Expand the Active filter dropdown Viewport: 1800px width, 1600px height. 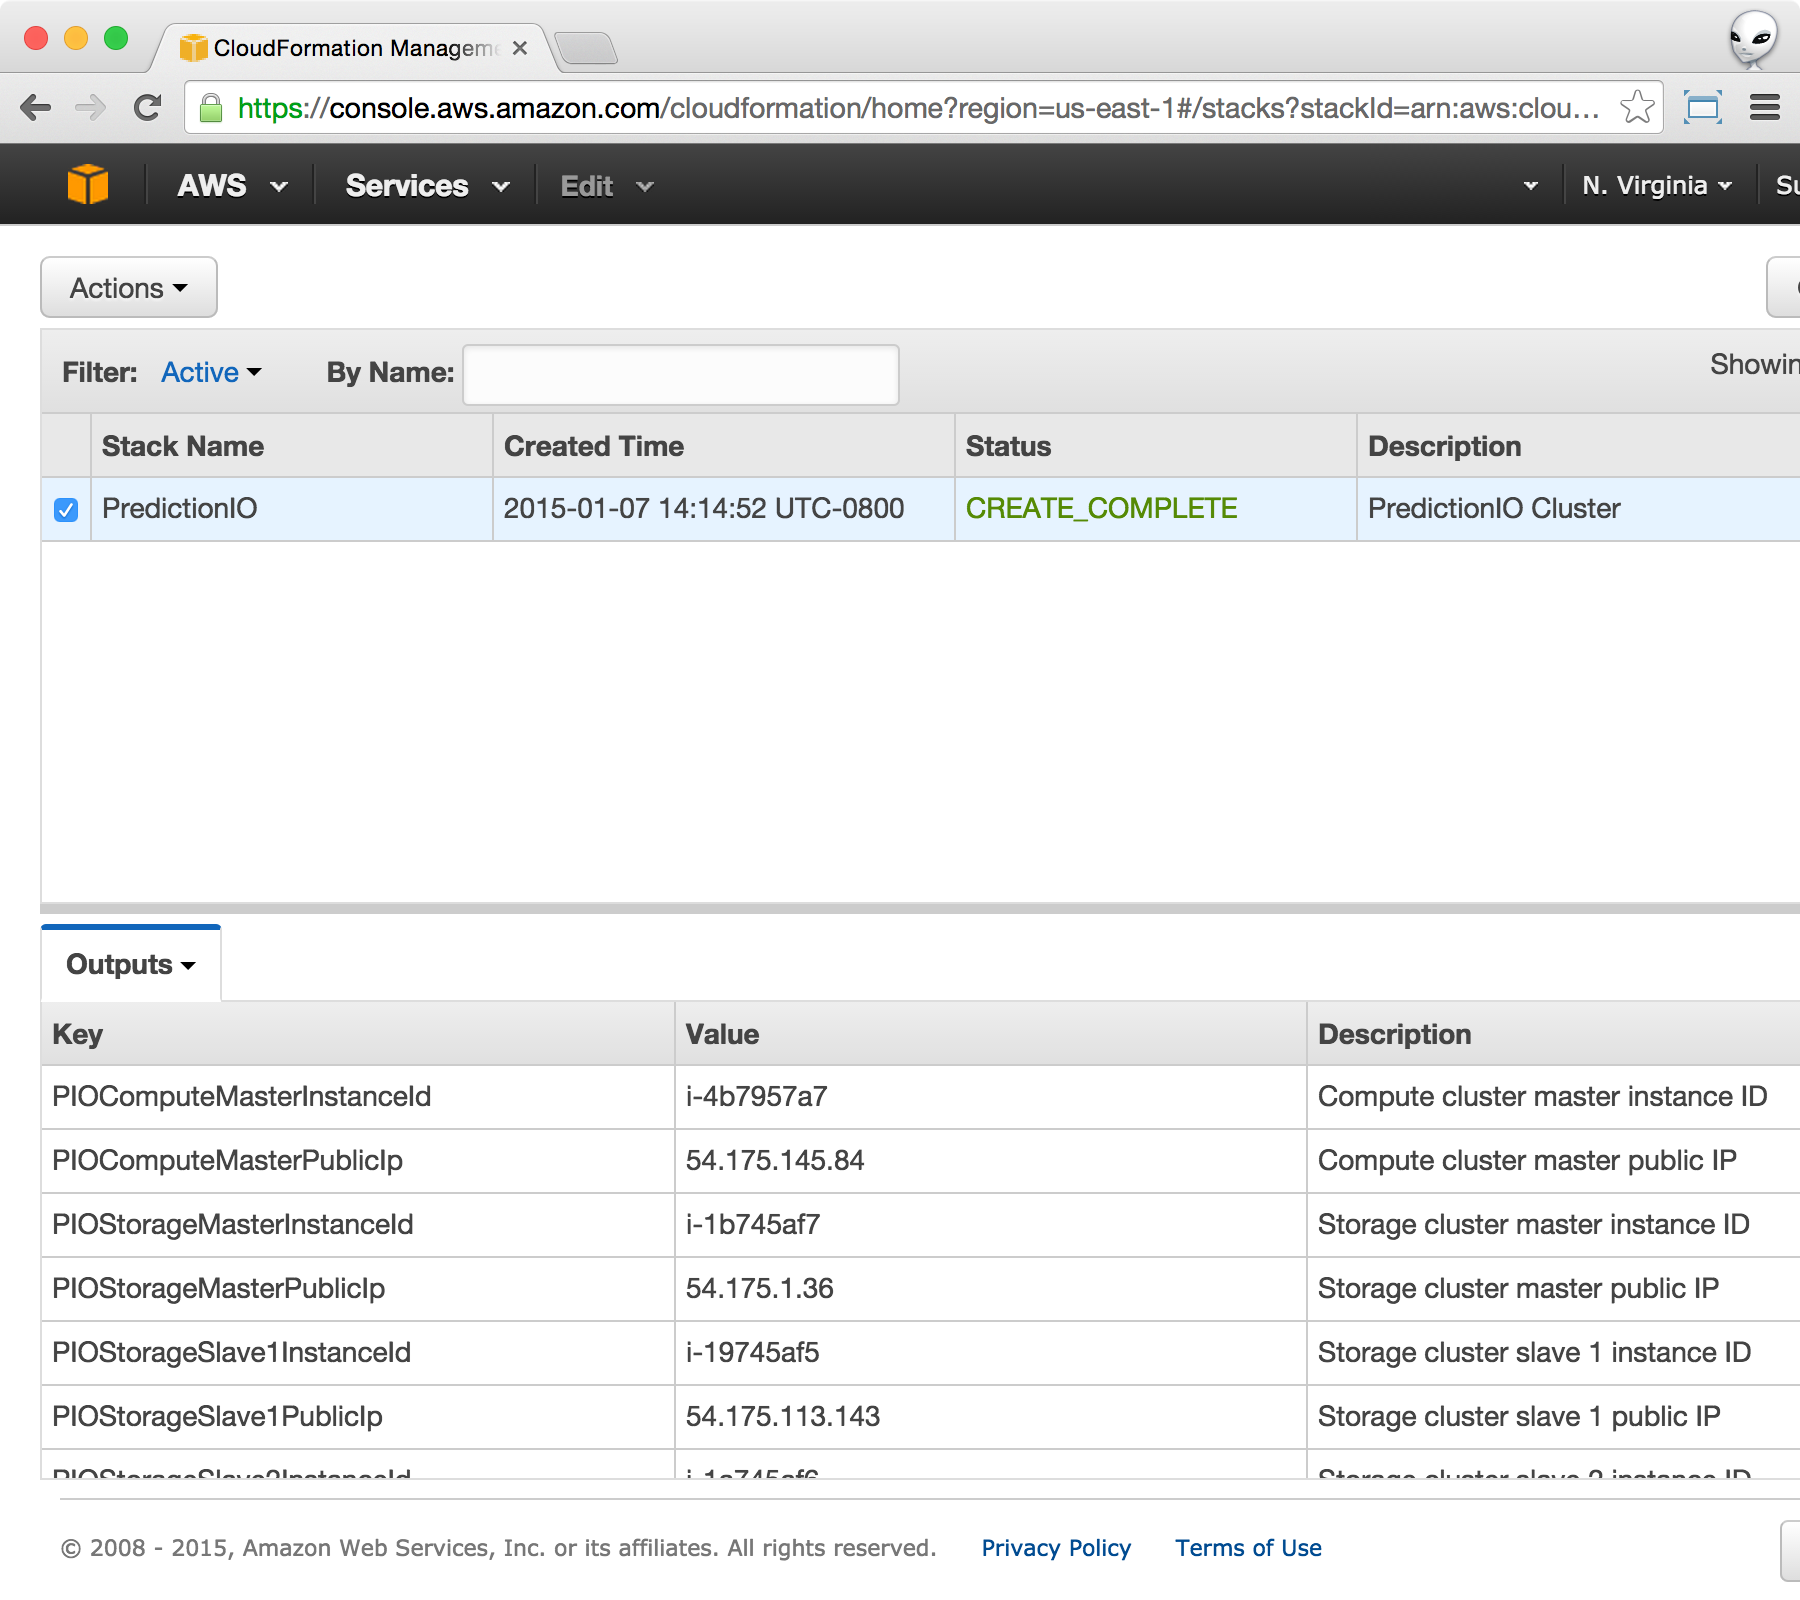(211, 372)
